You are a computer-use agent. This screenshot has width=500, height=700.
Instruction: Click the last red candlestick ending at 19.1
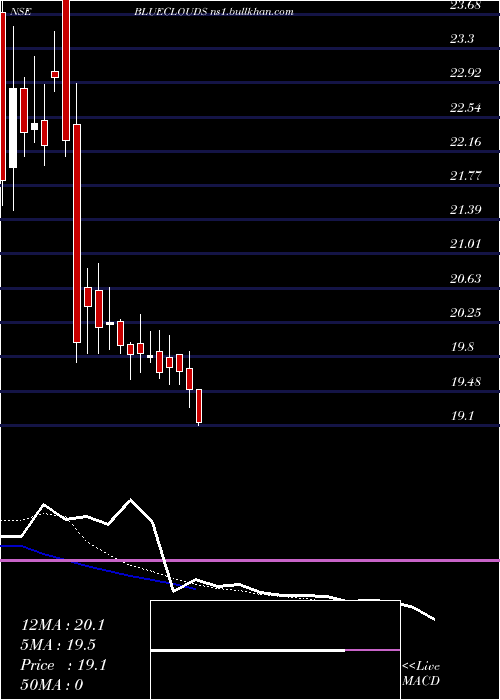coord(199,406)
